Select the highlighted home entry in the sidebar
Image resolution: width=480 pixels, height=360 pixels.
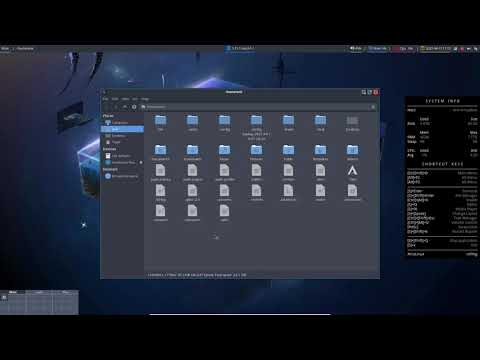tap(122, 129)
